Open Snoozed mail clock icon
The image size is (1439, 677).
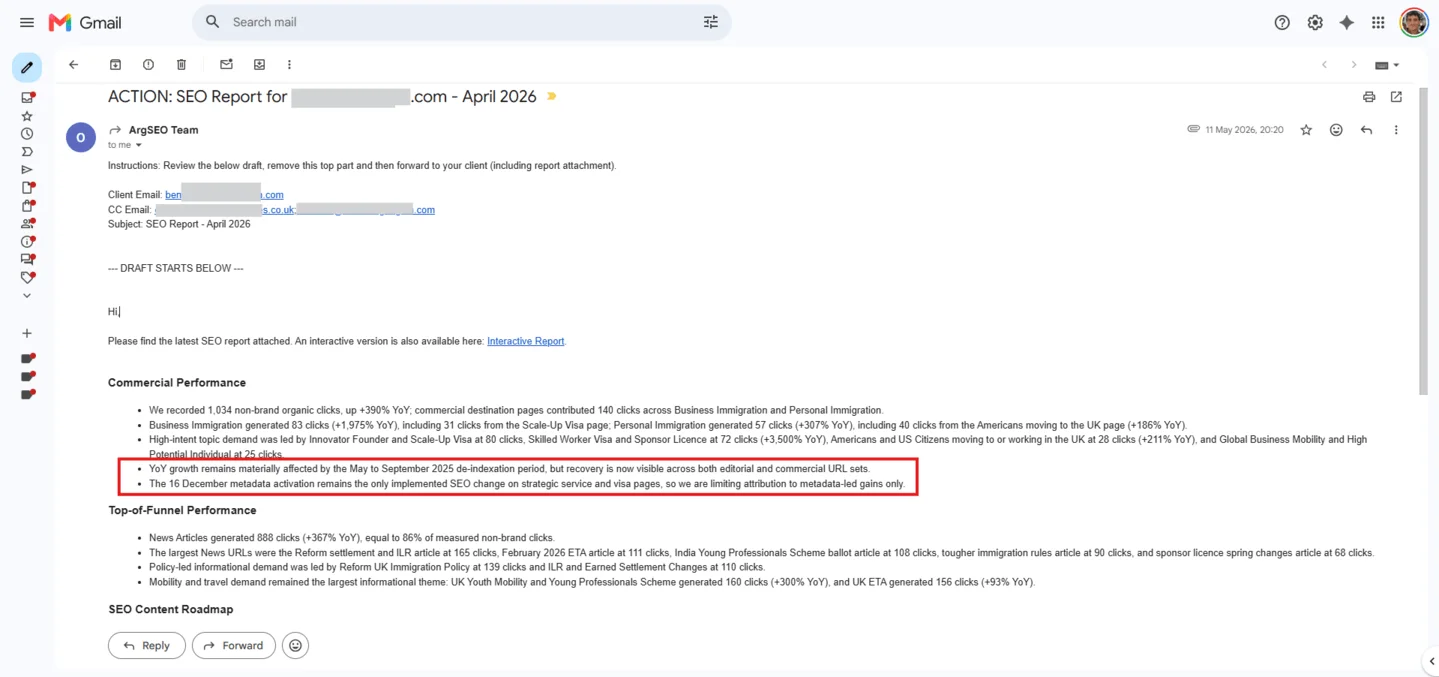pyautogui.click(x=27, y=134)
